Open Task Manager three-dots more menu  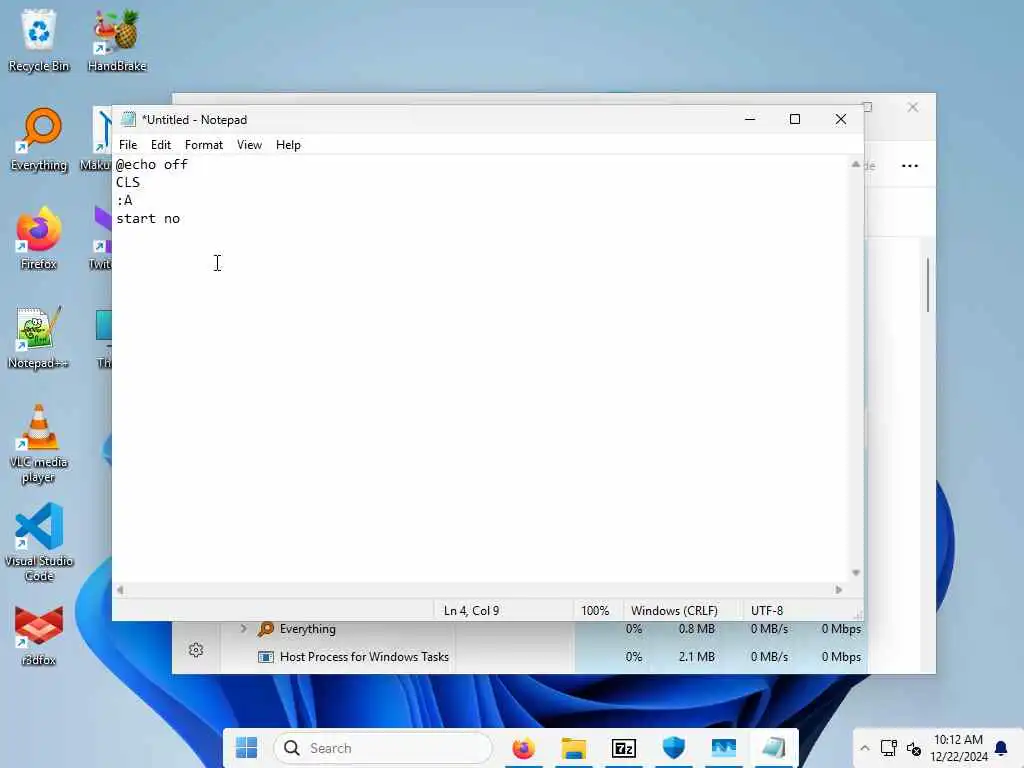tap(910, 166)
